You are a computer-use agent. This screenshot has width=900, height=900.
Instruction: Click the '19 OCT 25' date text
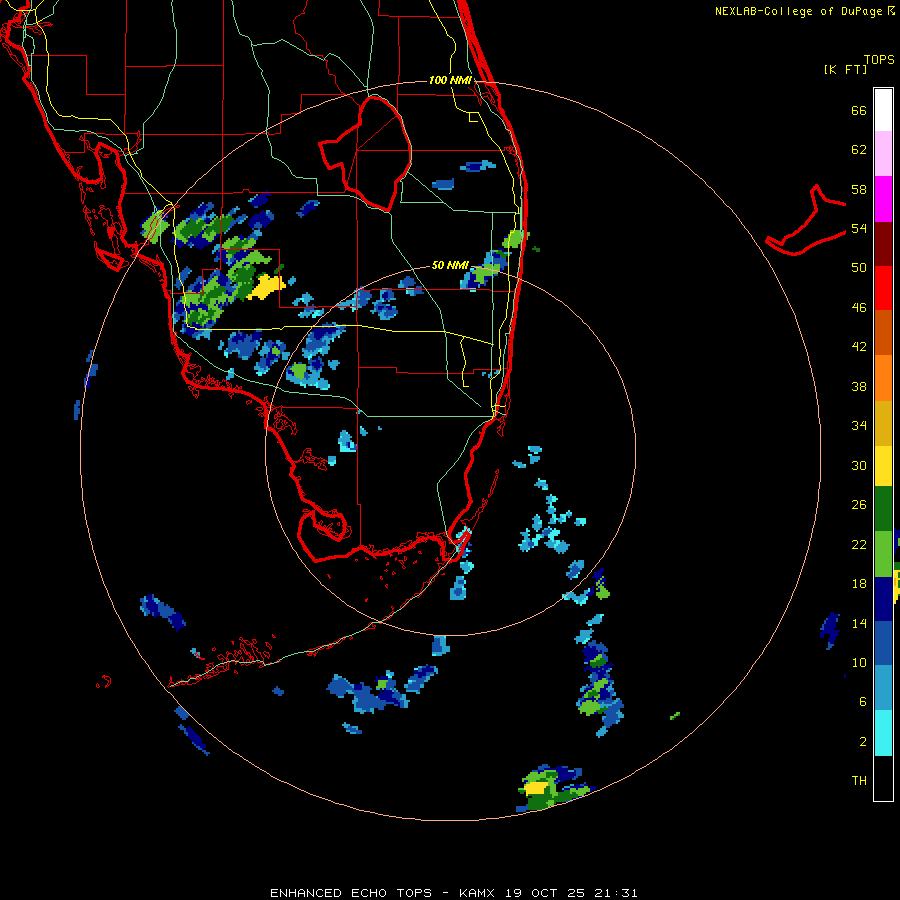coord(546,893)
